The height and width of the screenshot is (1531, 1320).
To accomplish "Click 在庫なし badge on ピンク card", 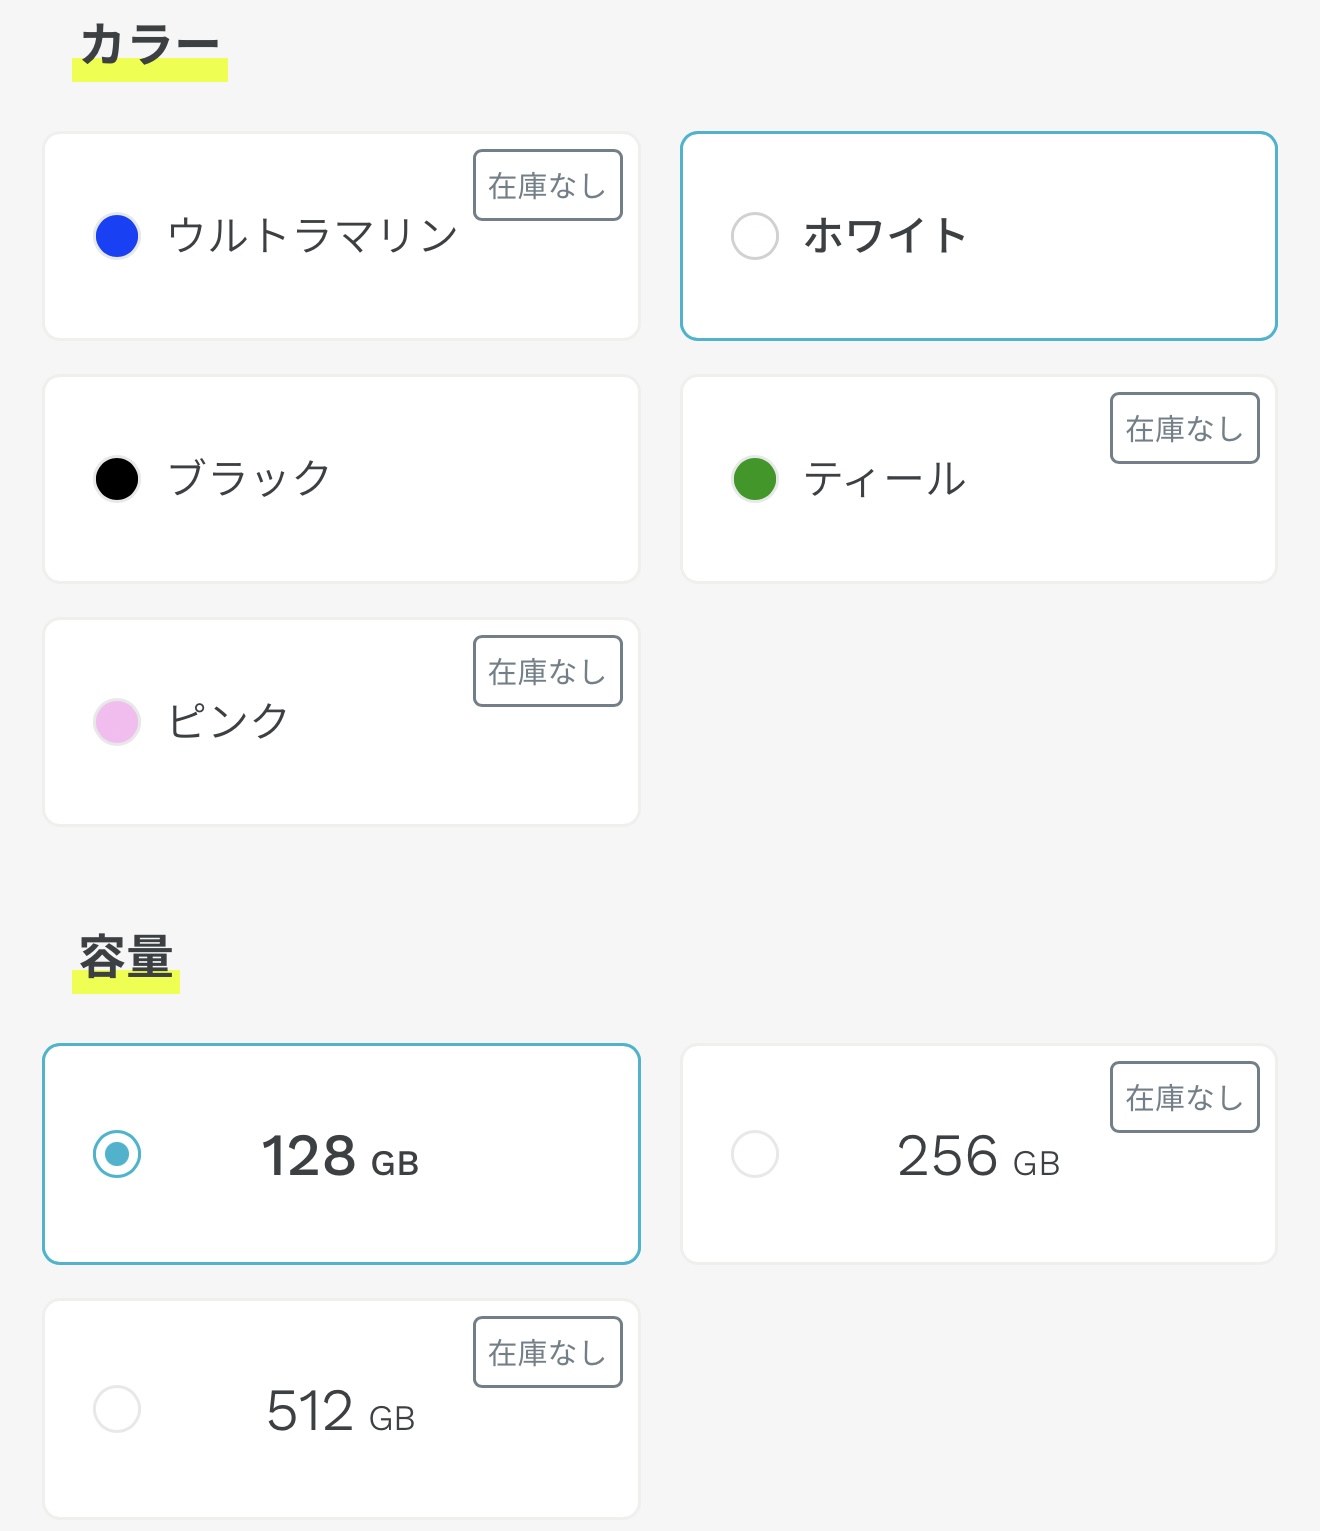I will click(x=547, y=672).
